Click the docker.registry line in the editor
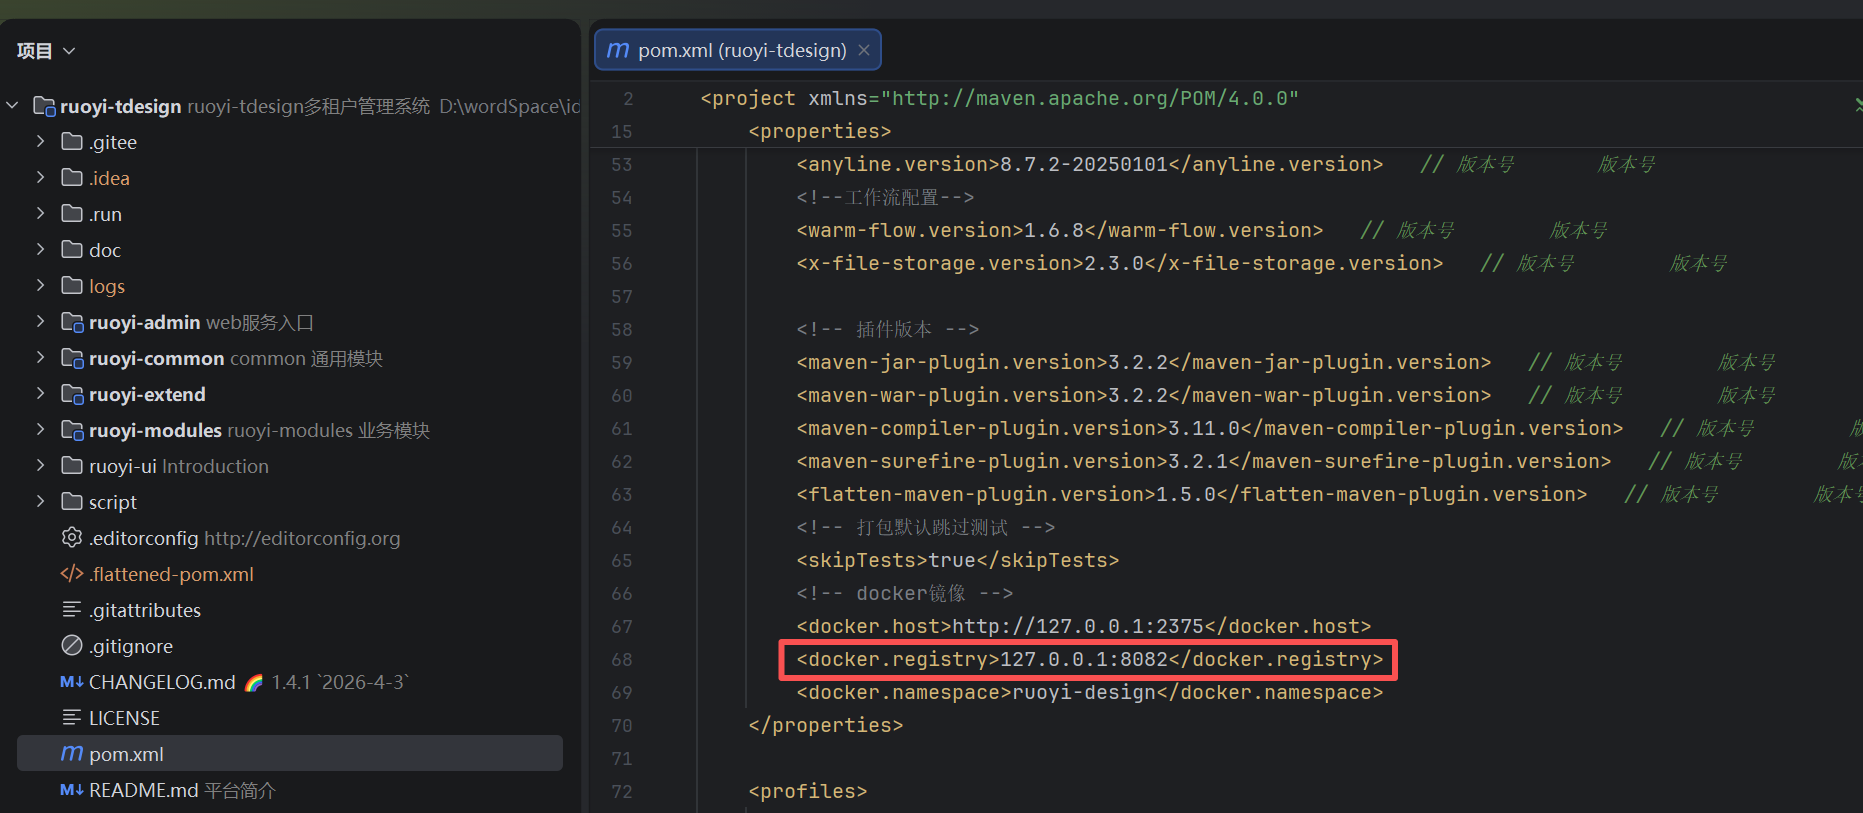The height and width of the screenshot is (813, 1863). coord(1090,660)
